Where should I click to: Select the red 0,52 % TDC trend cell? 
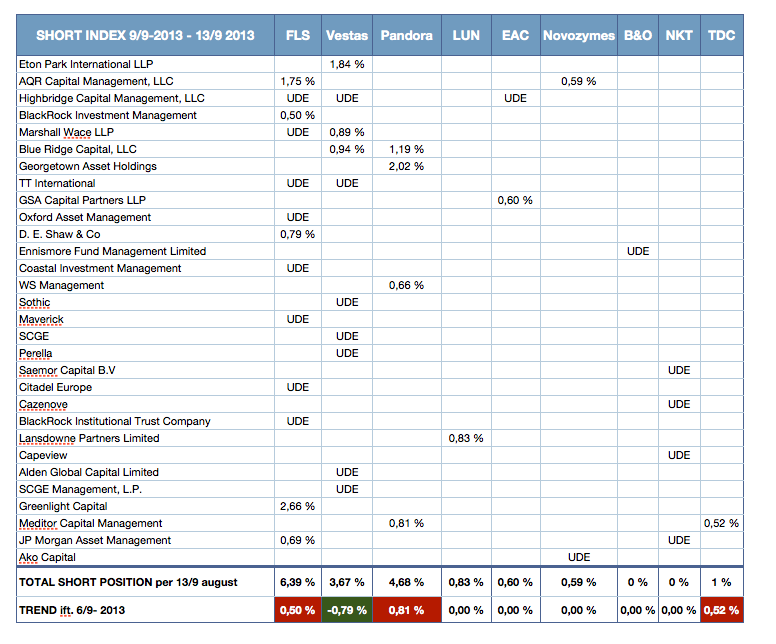click(722, 610)
